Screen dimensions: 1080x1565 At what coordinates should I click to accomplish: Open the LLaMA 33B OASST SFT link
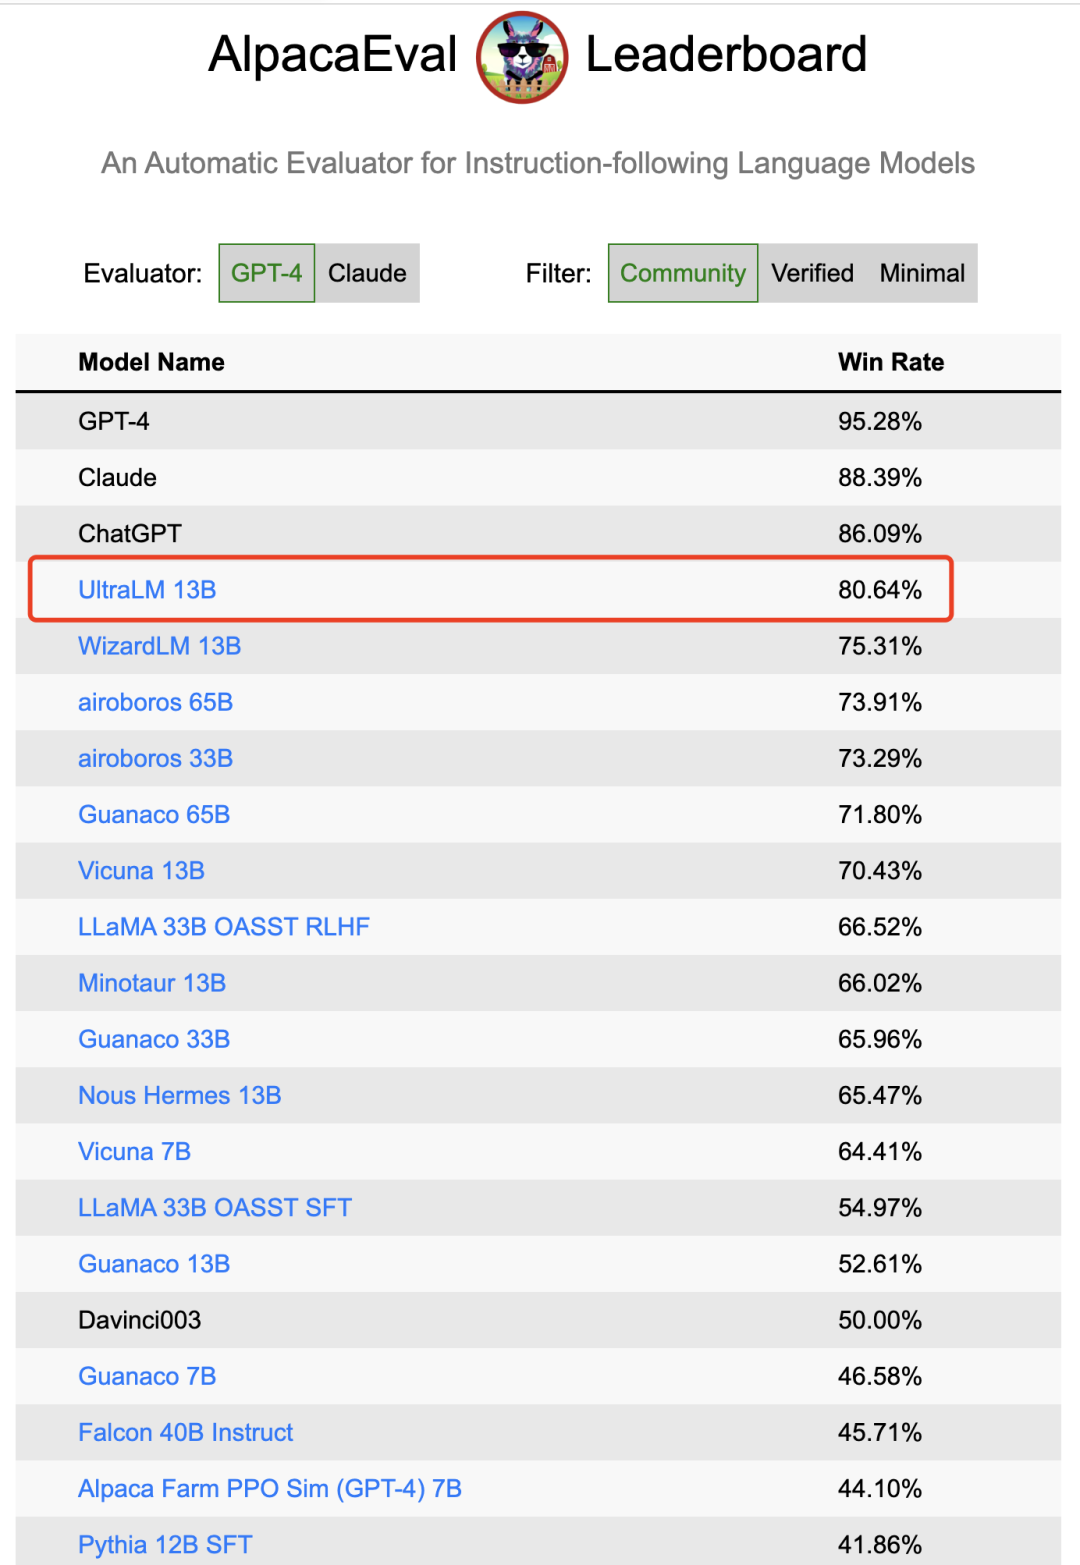[215, 1208]
